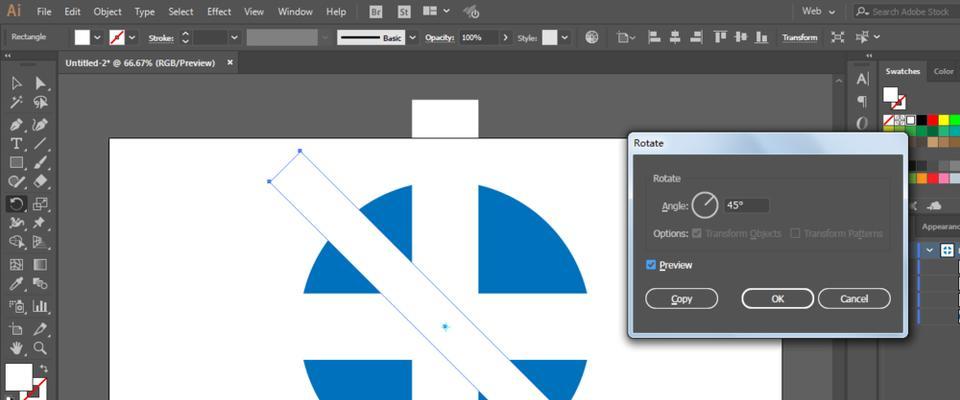The image size is (960, 400).
Task: Select the Shaper tool
Action: click(x=17, y=182)
